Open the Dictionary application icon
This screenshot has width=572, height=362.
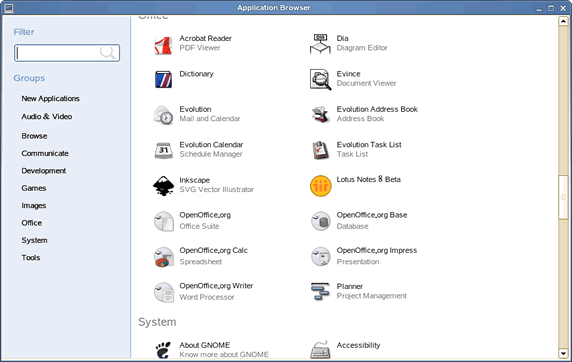point(163,79)
